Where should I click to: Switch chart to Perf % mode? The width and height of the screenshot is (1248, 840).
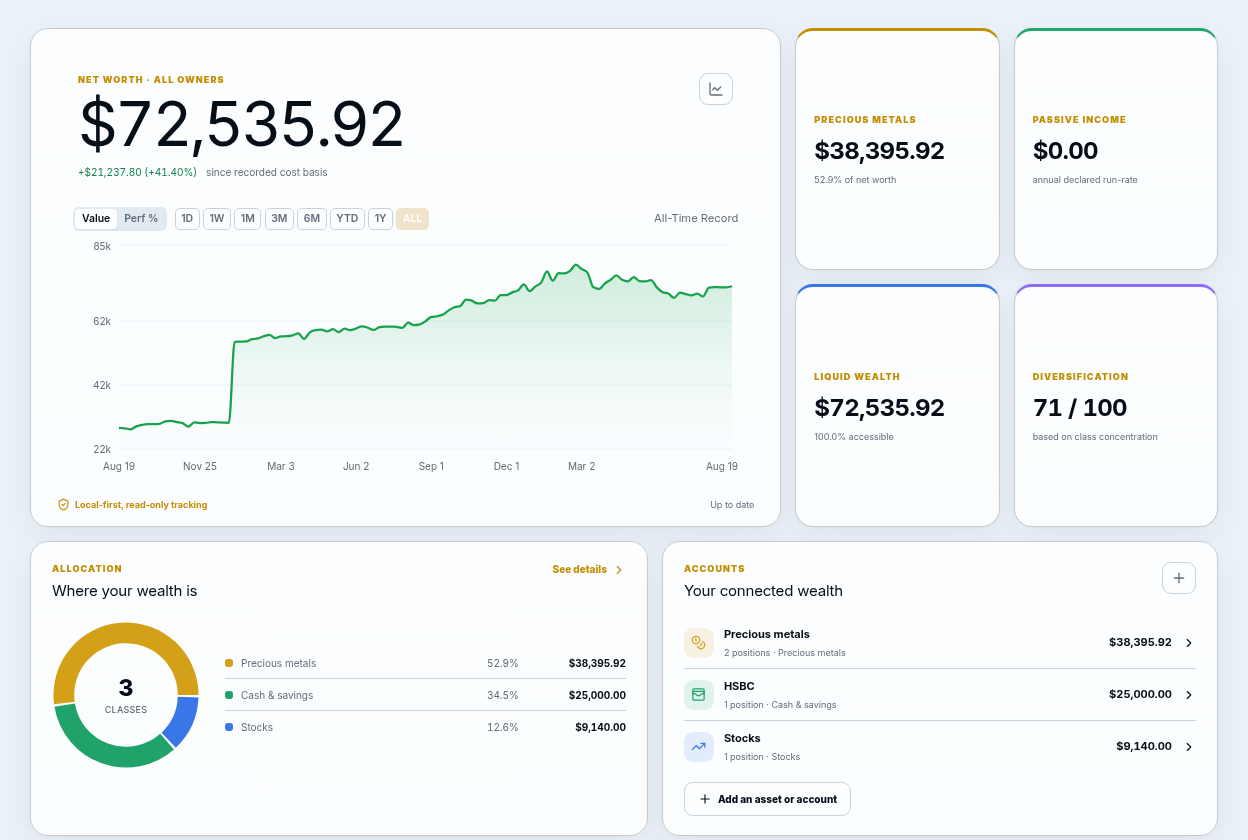click(141, 218)
